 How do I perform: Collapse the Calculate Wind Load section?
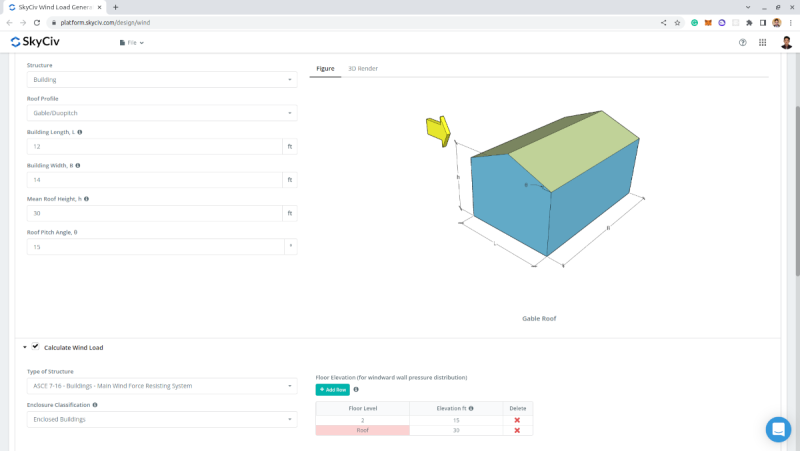[24, 347]
